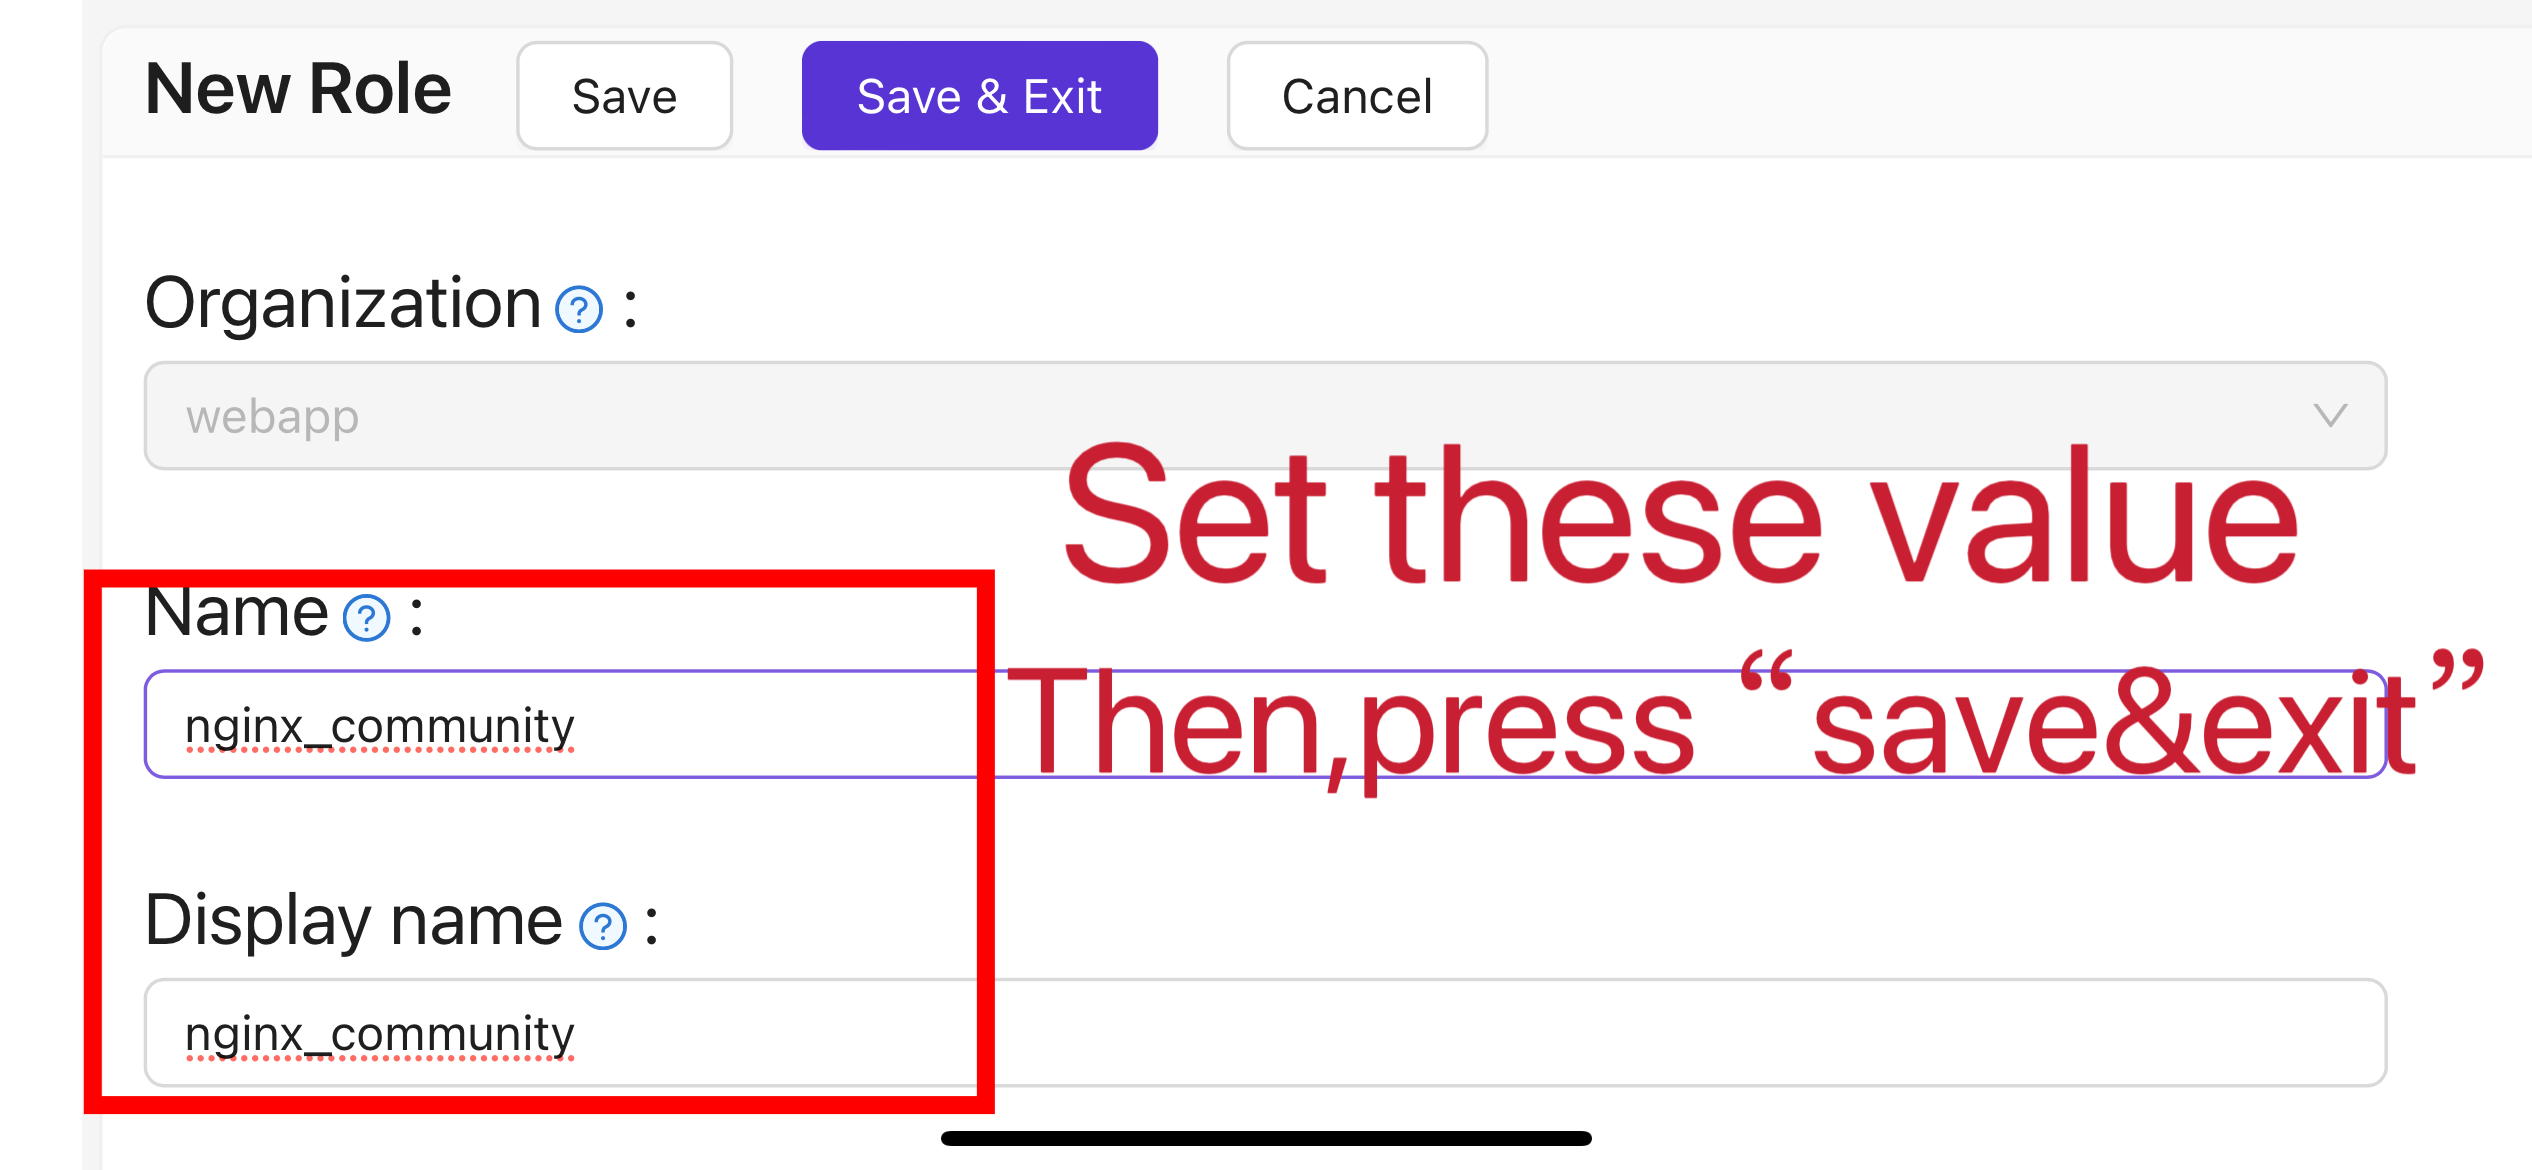Click the Display name field label

coord(353,920)
